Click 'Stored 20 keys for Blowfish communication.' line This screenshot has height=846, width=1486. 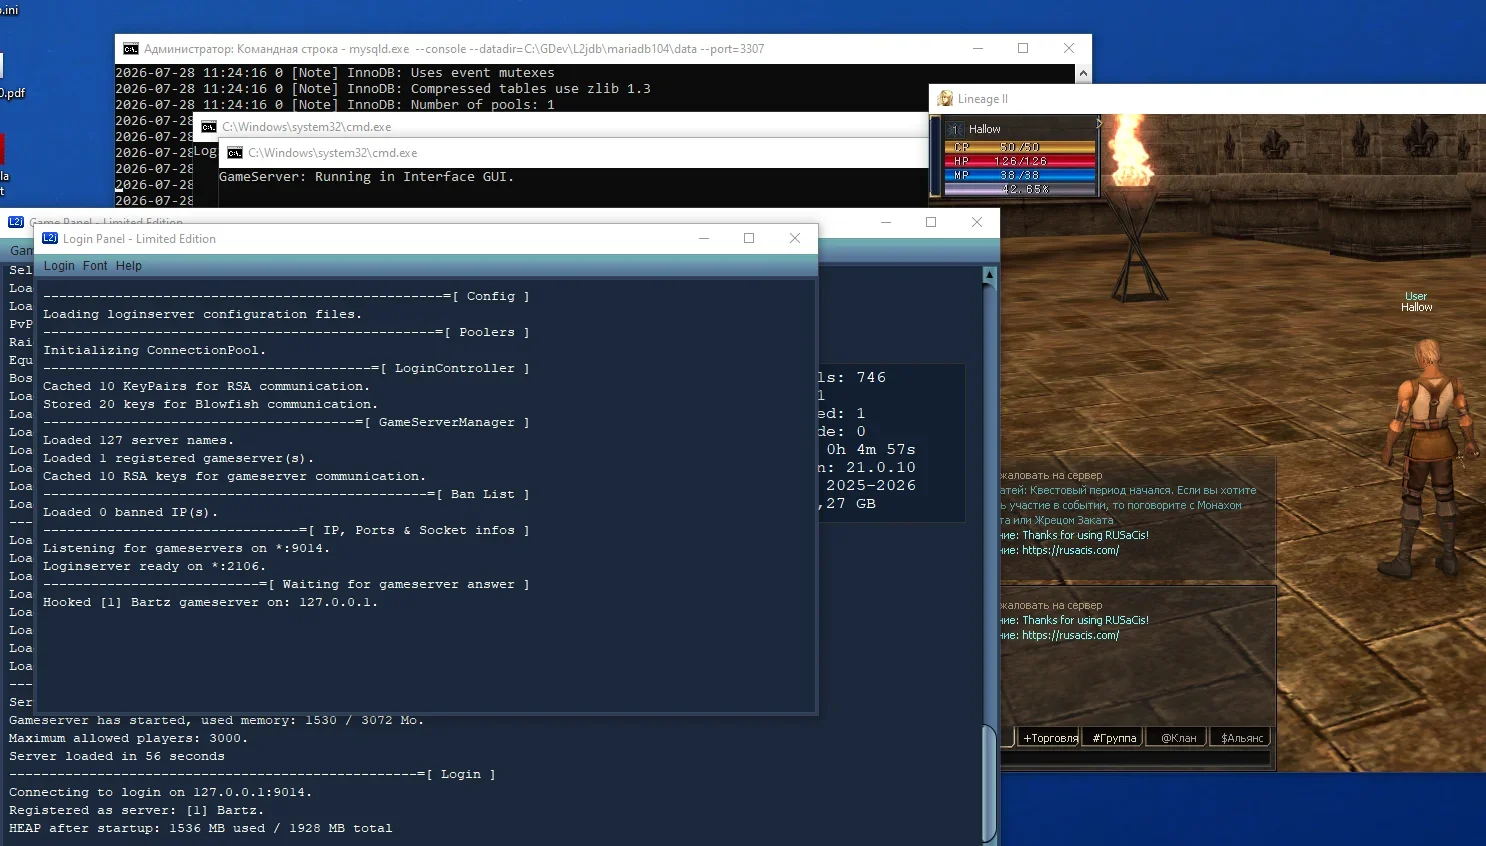(x=211, y=405)
